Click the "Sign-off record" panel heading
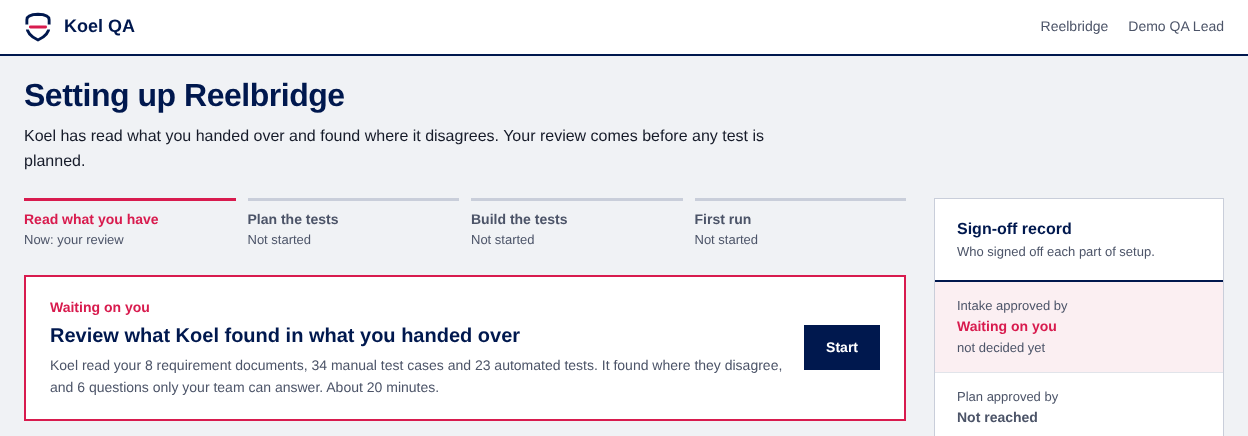Screen dimensions: 1248x436 1014,229
